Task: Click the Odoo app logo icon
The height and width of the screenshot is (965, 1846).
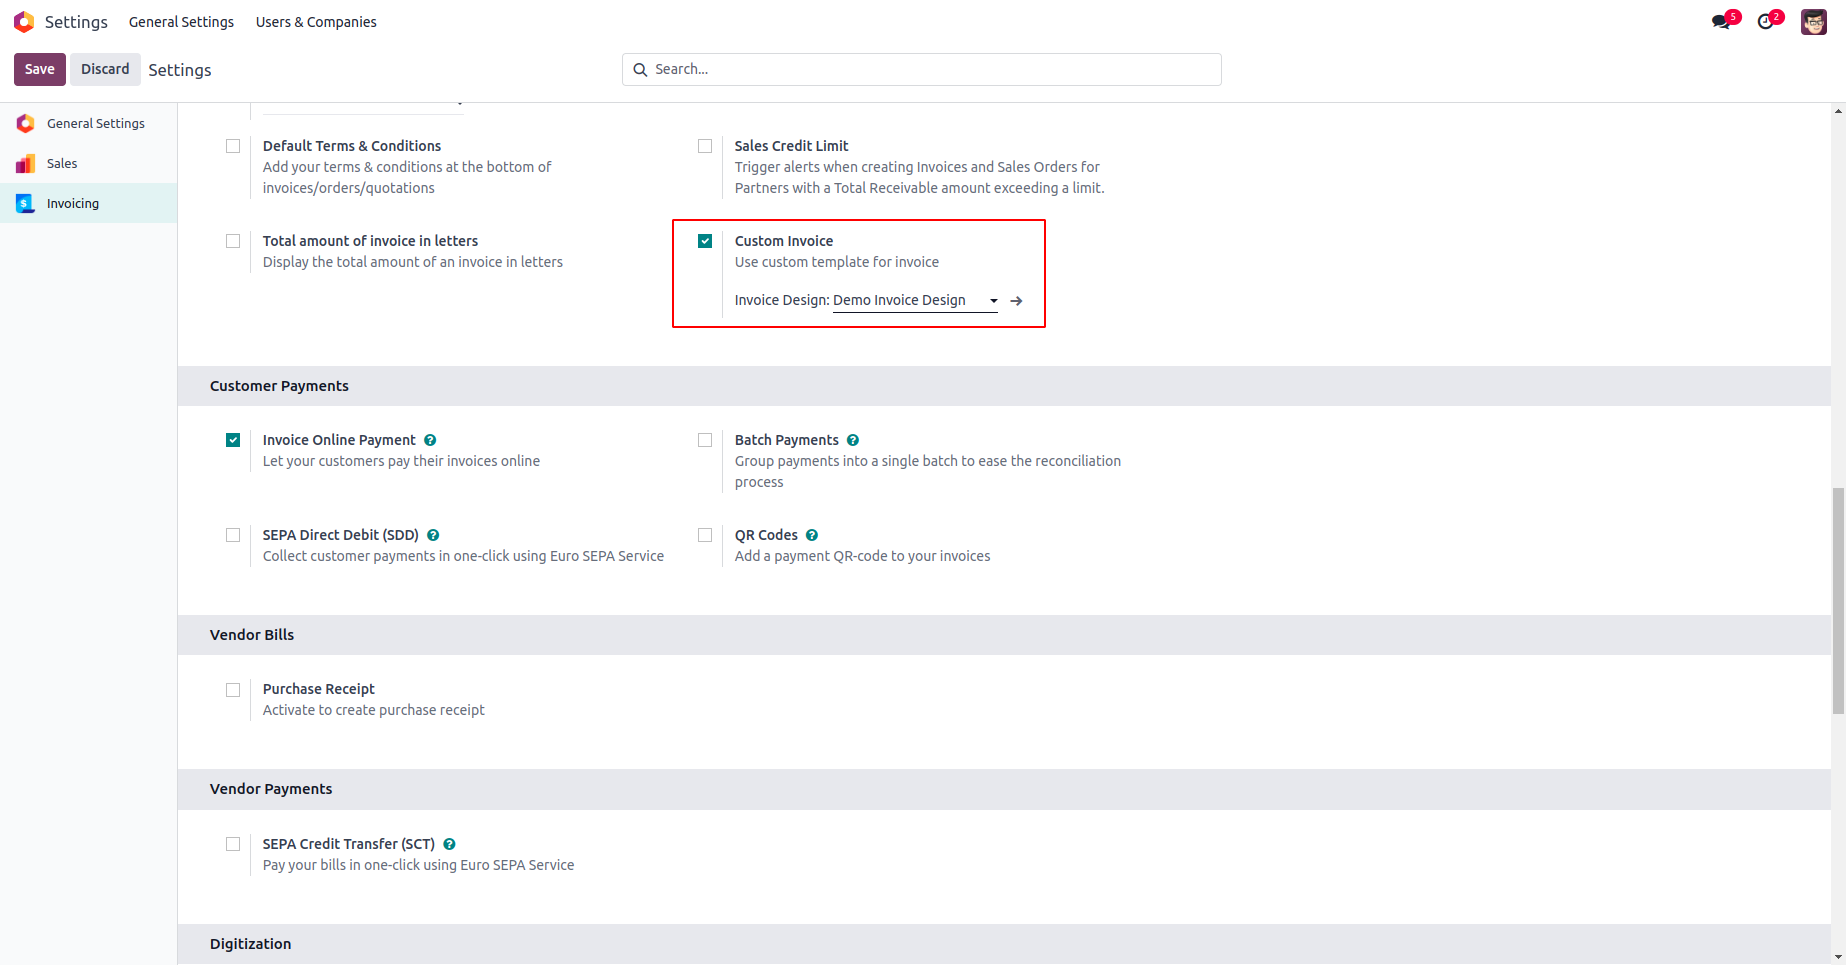Action: point(24,22)
